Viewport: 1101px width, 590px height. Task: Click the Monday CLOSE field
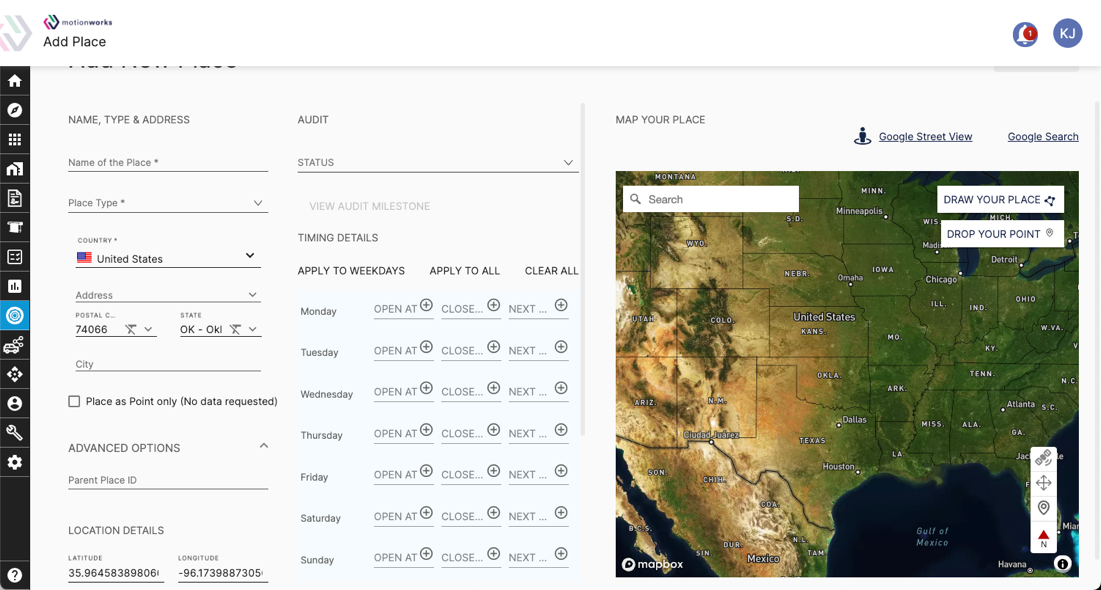point(471,308)
